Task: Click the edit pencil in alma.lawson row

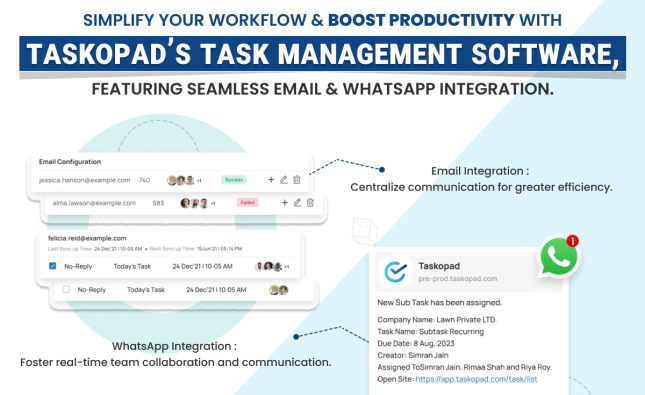Action: coord(297,202)
